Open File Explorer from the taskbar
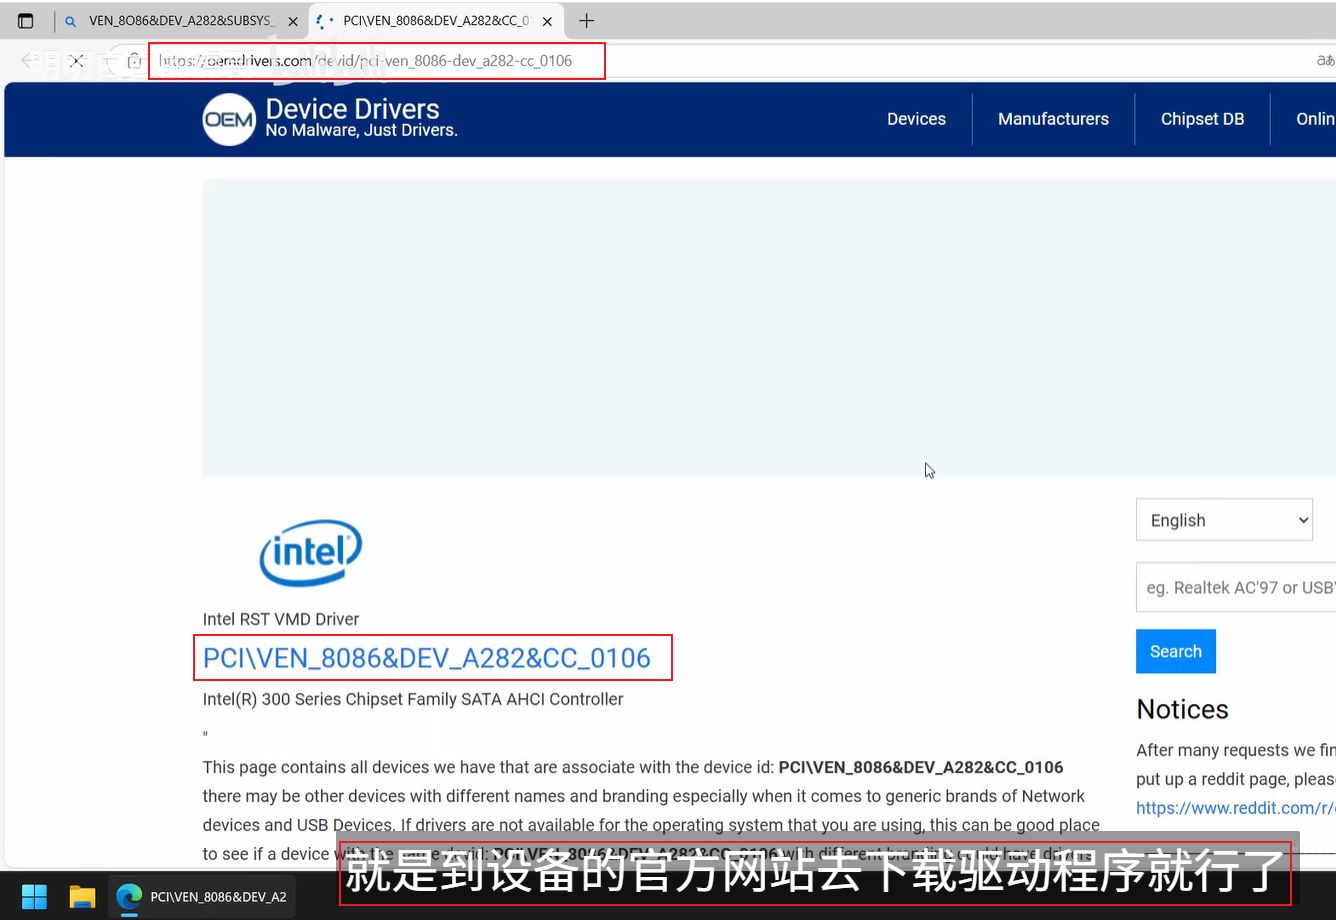 click(x=82, y=896)
